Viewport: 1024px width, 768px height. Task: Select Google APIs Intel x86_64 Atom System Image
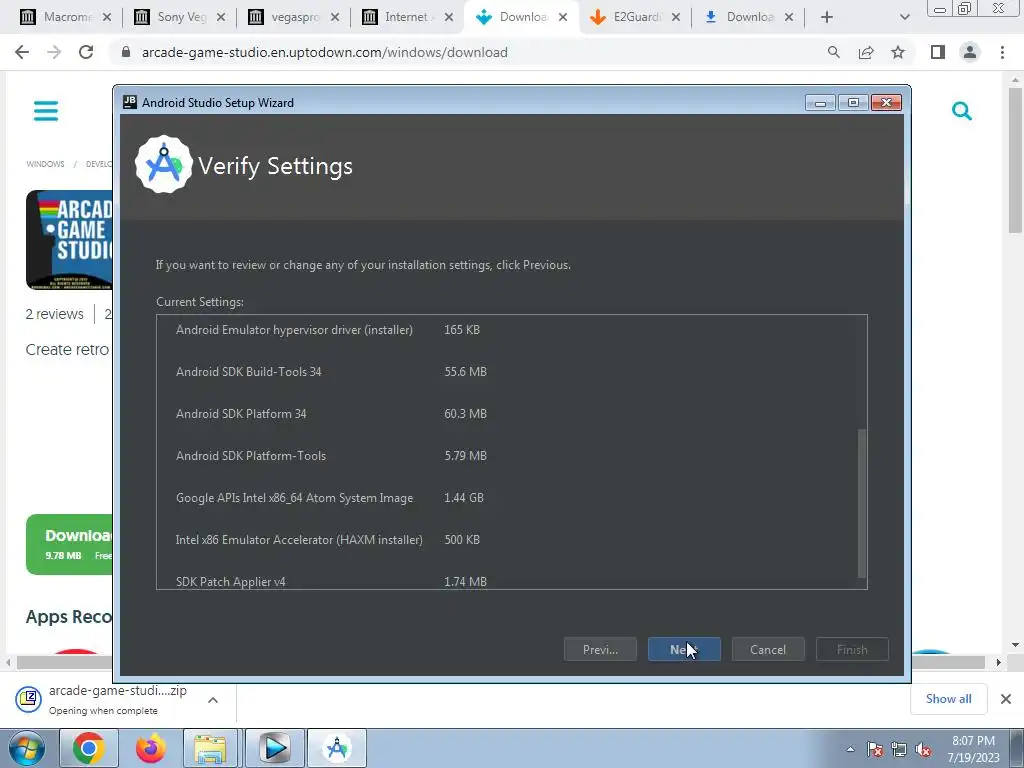pyautogui.click(x=295, y=498)
